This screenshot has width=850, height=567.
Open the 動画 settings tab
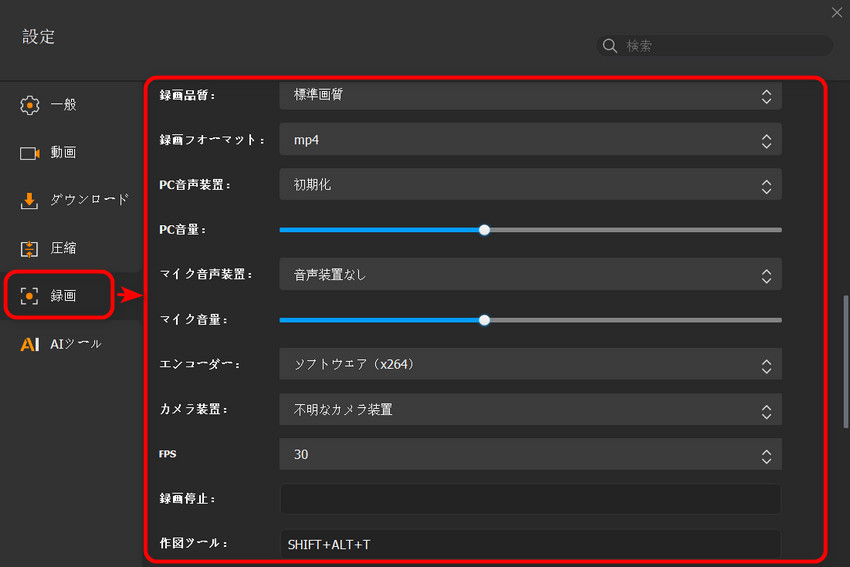click(x=70, y=153)
